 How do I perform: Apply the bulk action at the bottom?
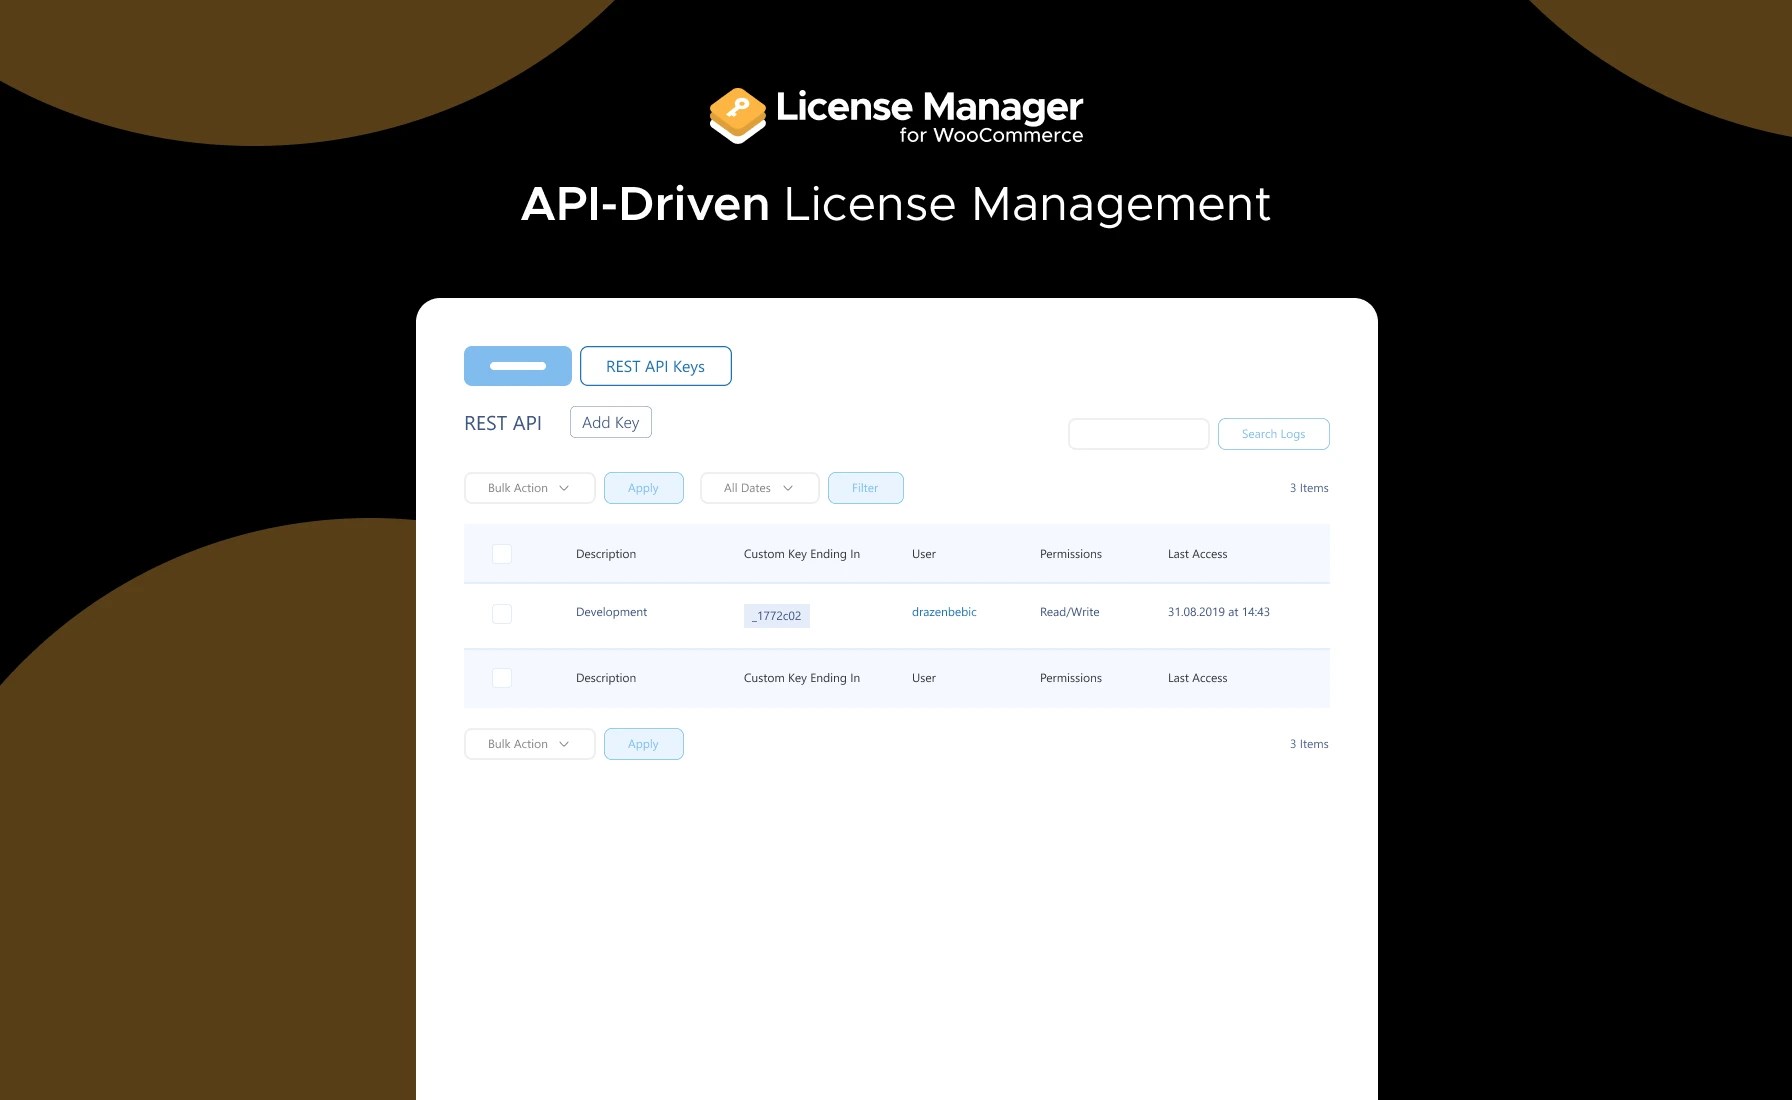pos(643,744)
